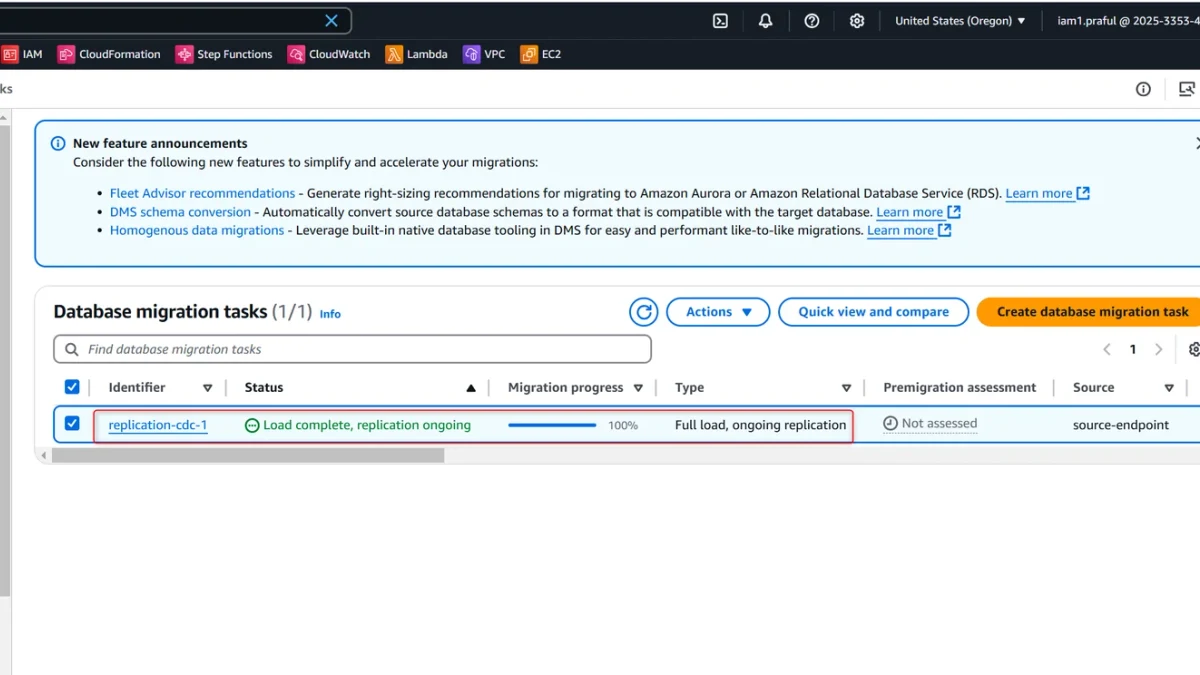1200x675 pixels.
Task: Open the VPC service shortcut
Action: click(484, 54)
